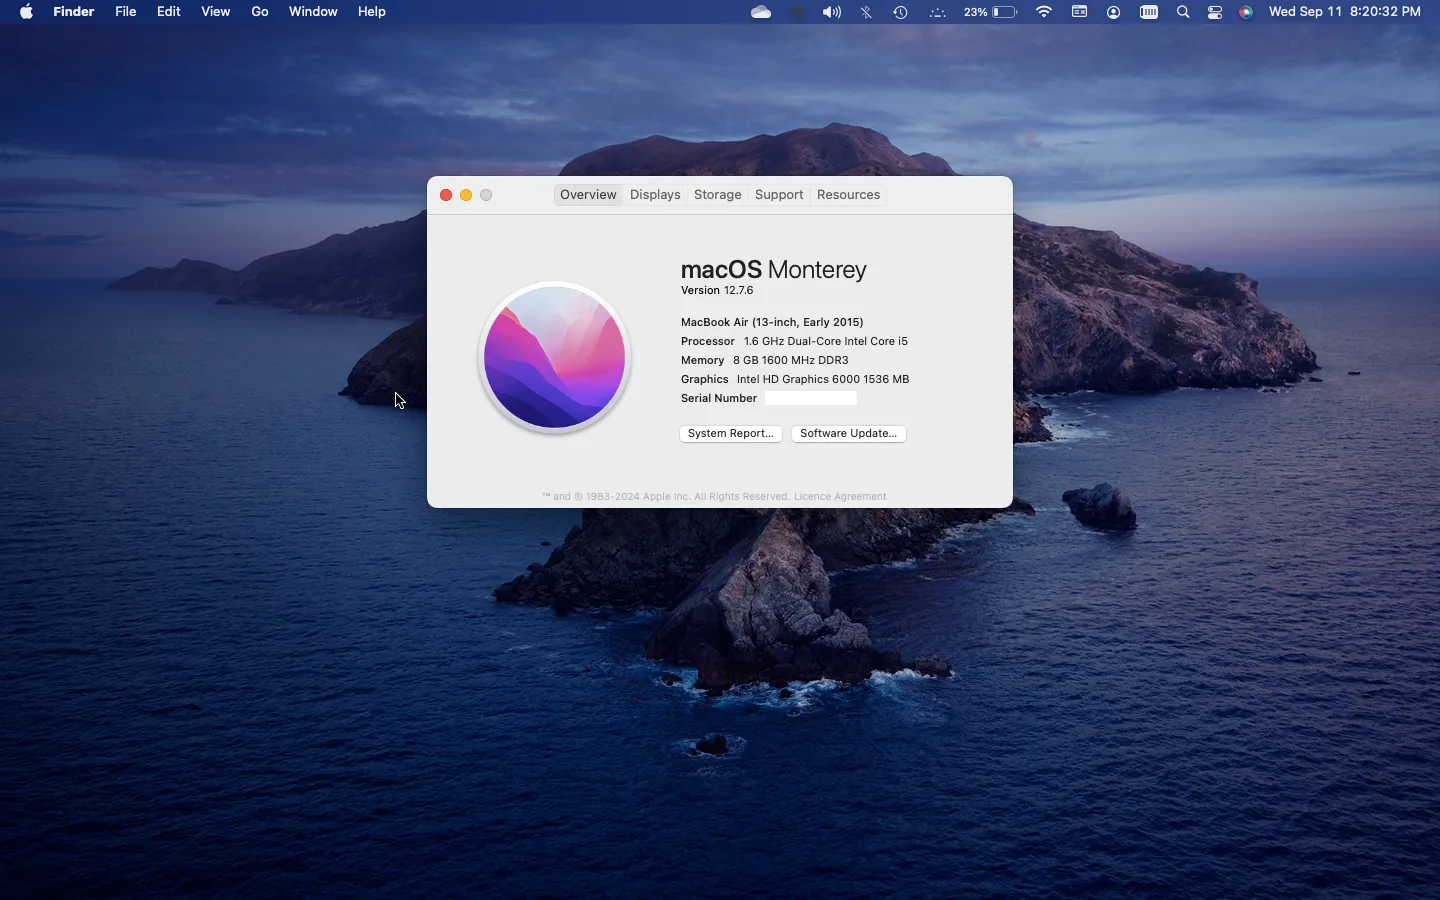Image resolution: width=1440 pixels, height=900 pixels.
Task: Open Control Center from the menu bar
Action: click(x=1217, y=12)
